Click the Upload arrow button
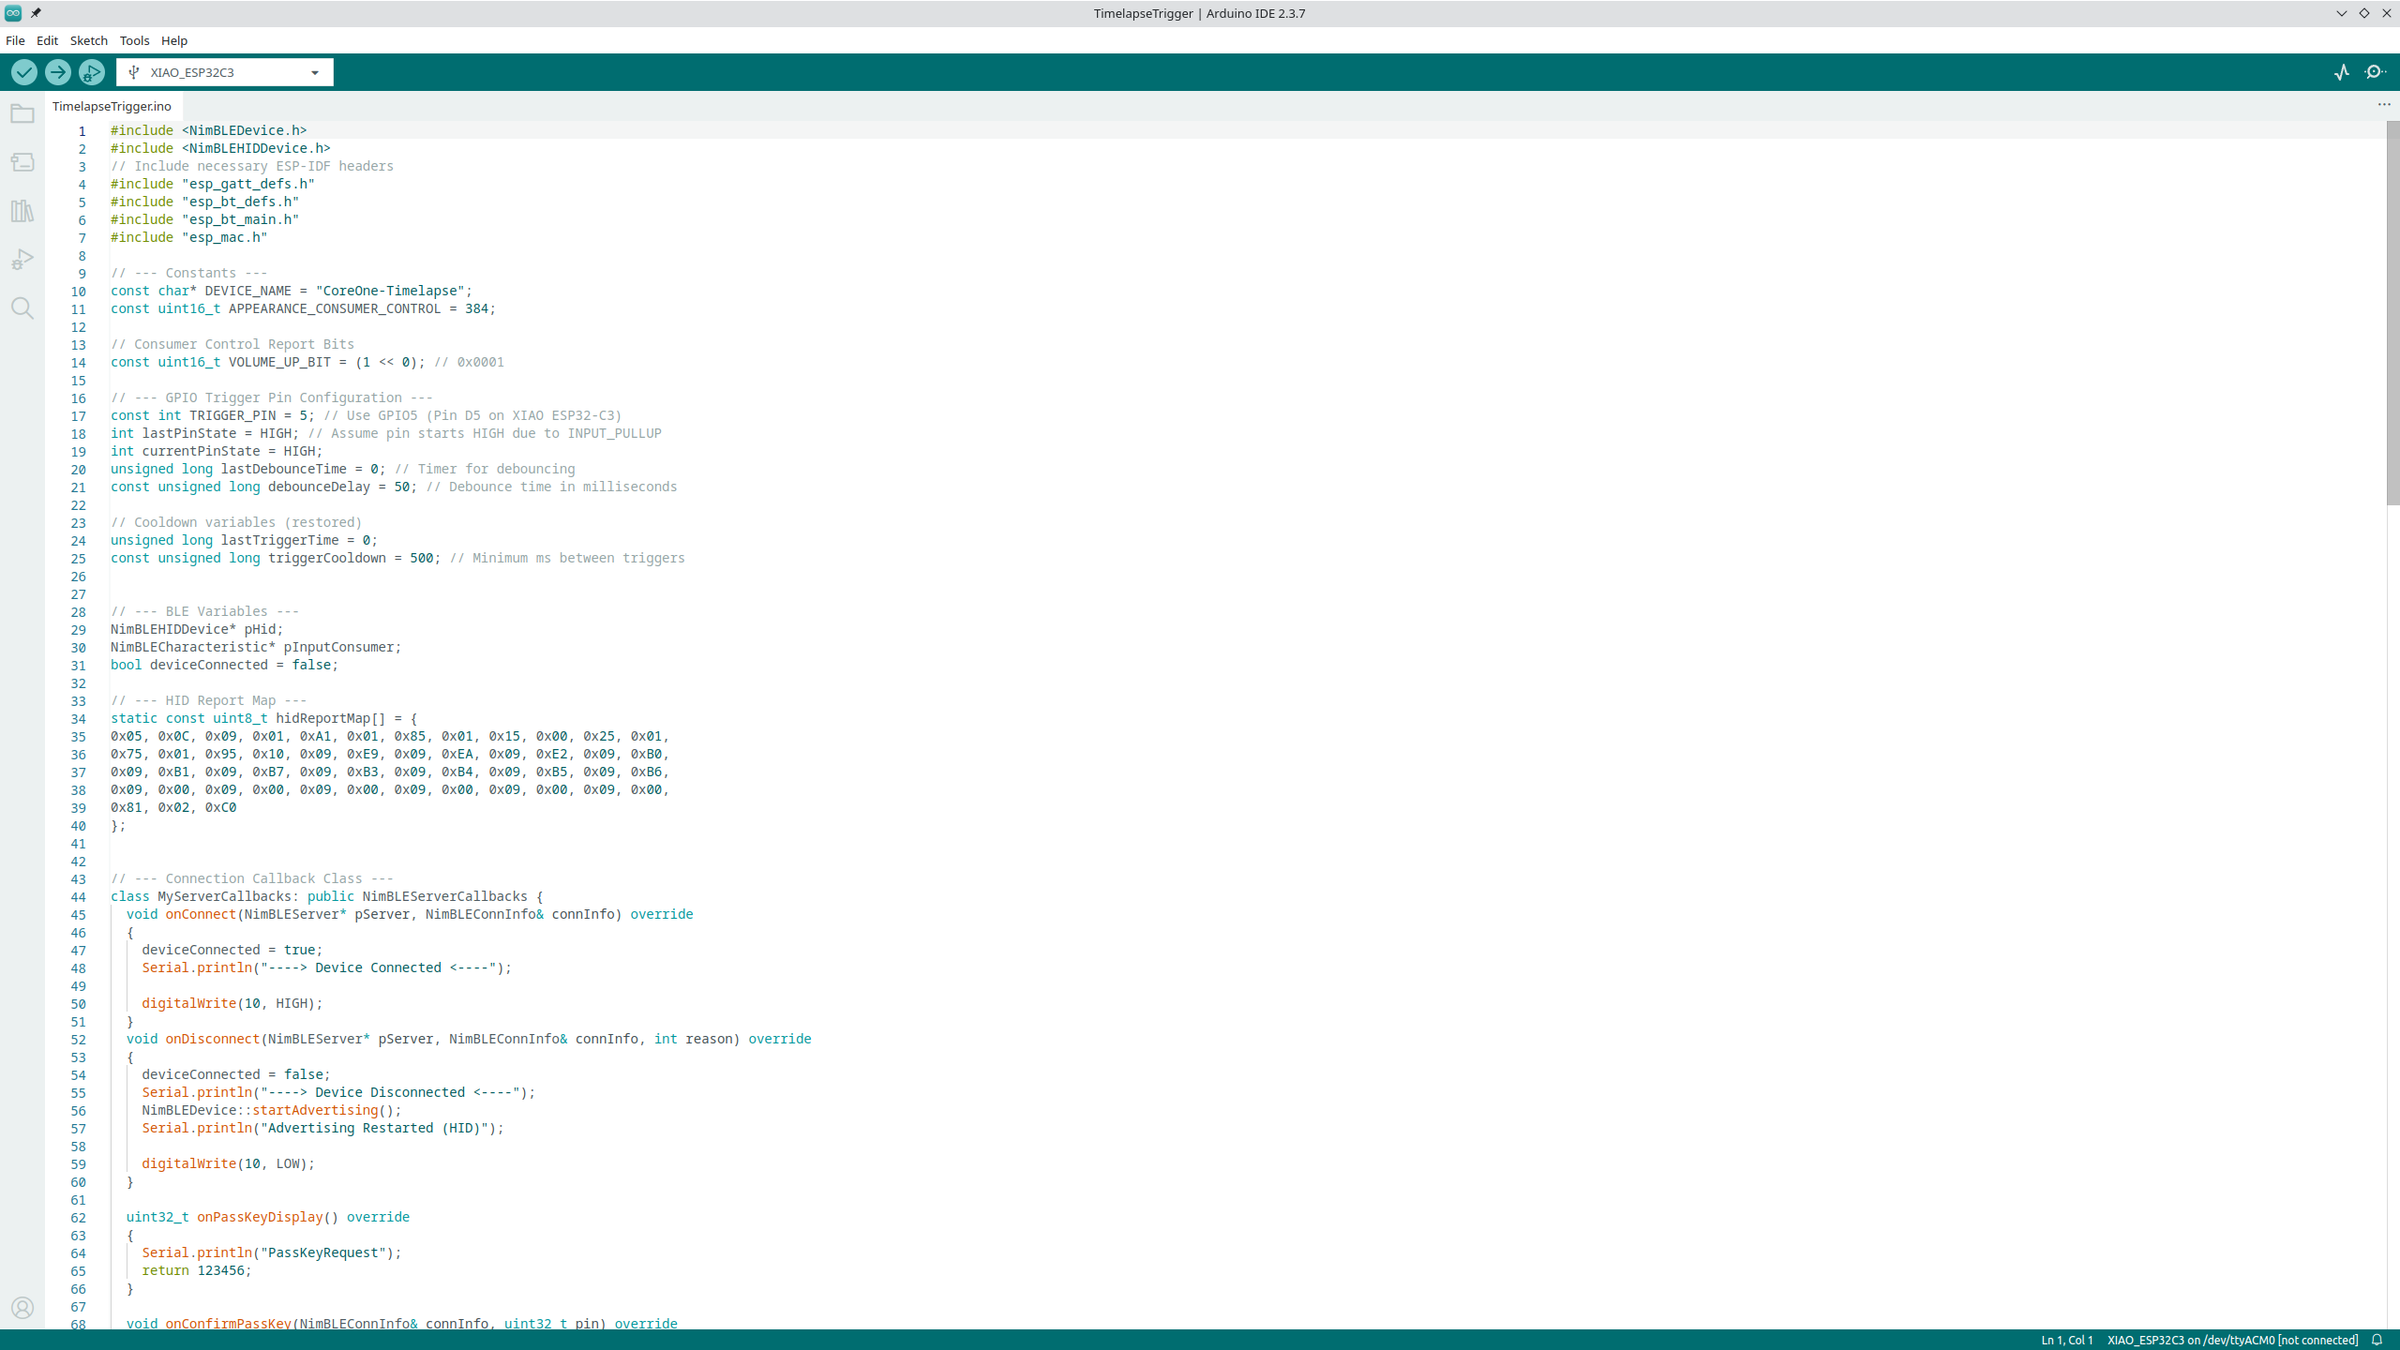Image resolution: width=2400 pixels, height=1350 pixels. click(58, 72)
